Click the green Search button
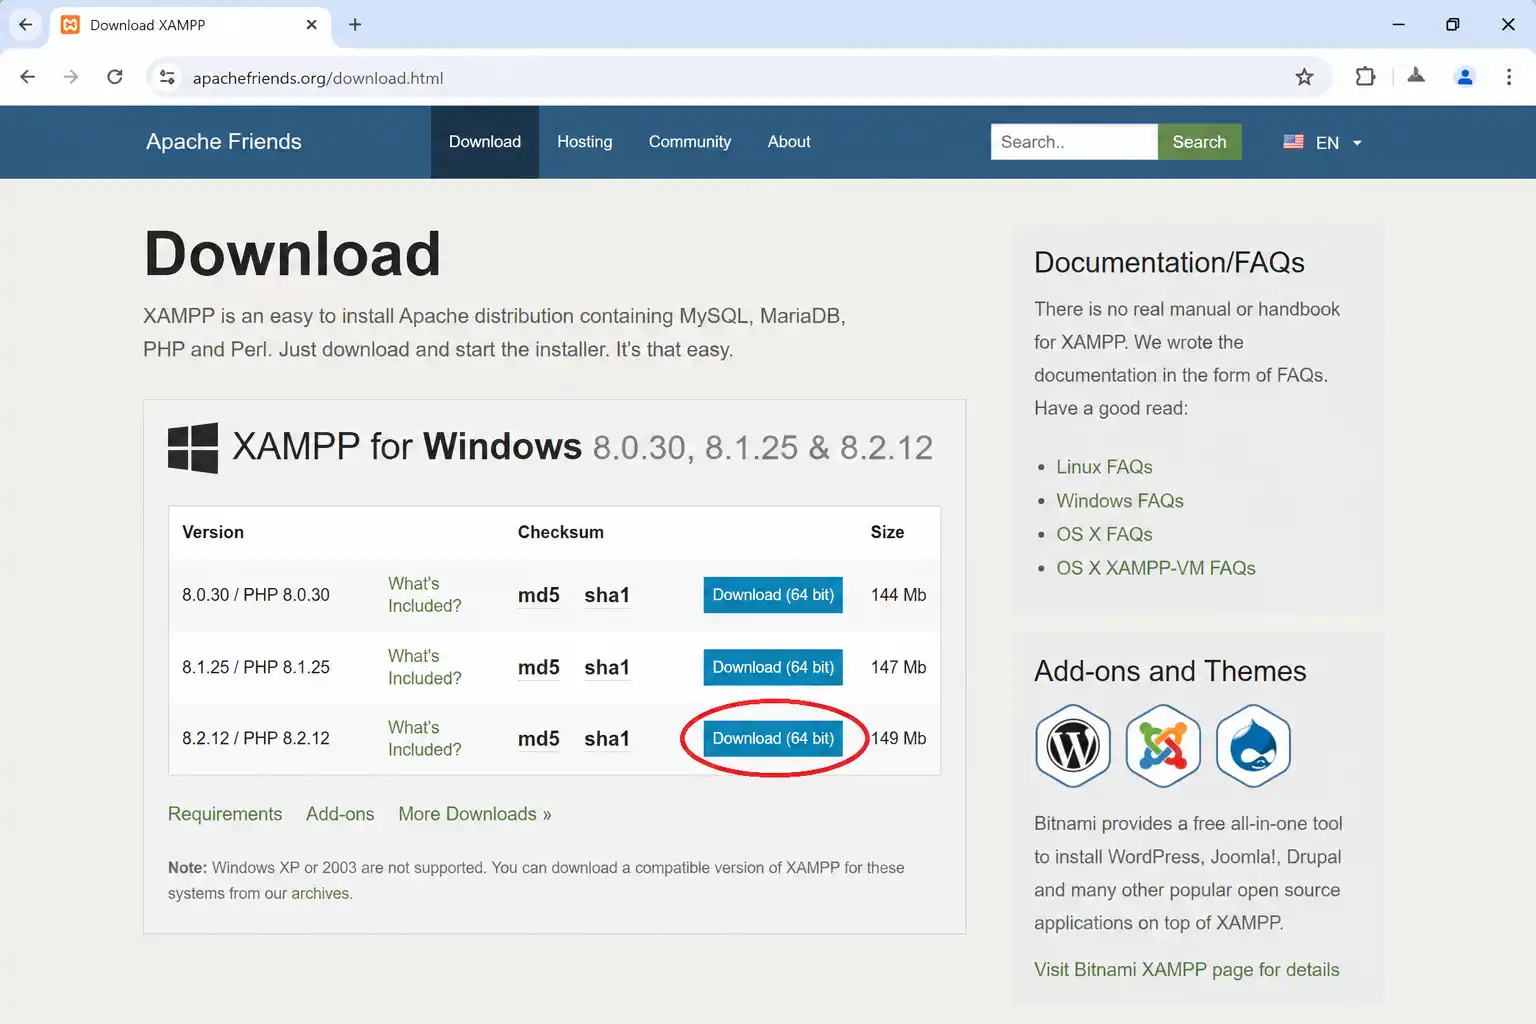 (x=1199, y=142)
